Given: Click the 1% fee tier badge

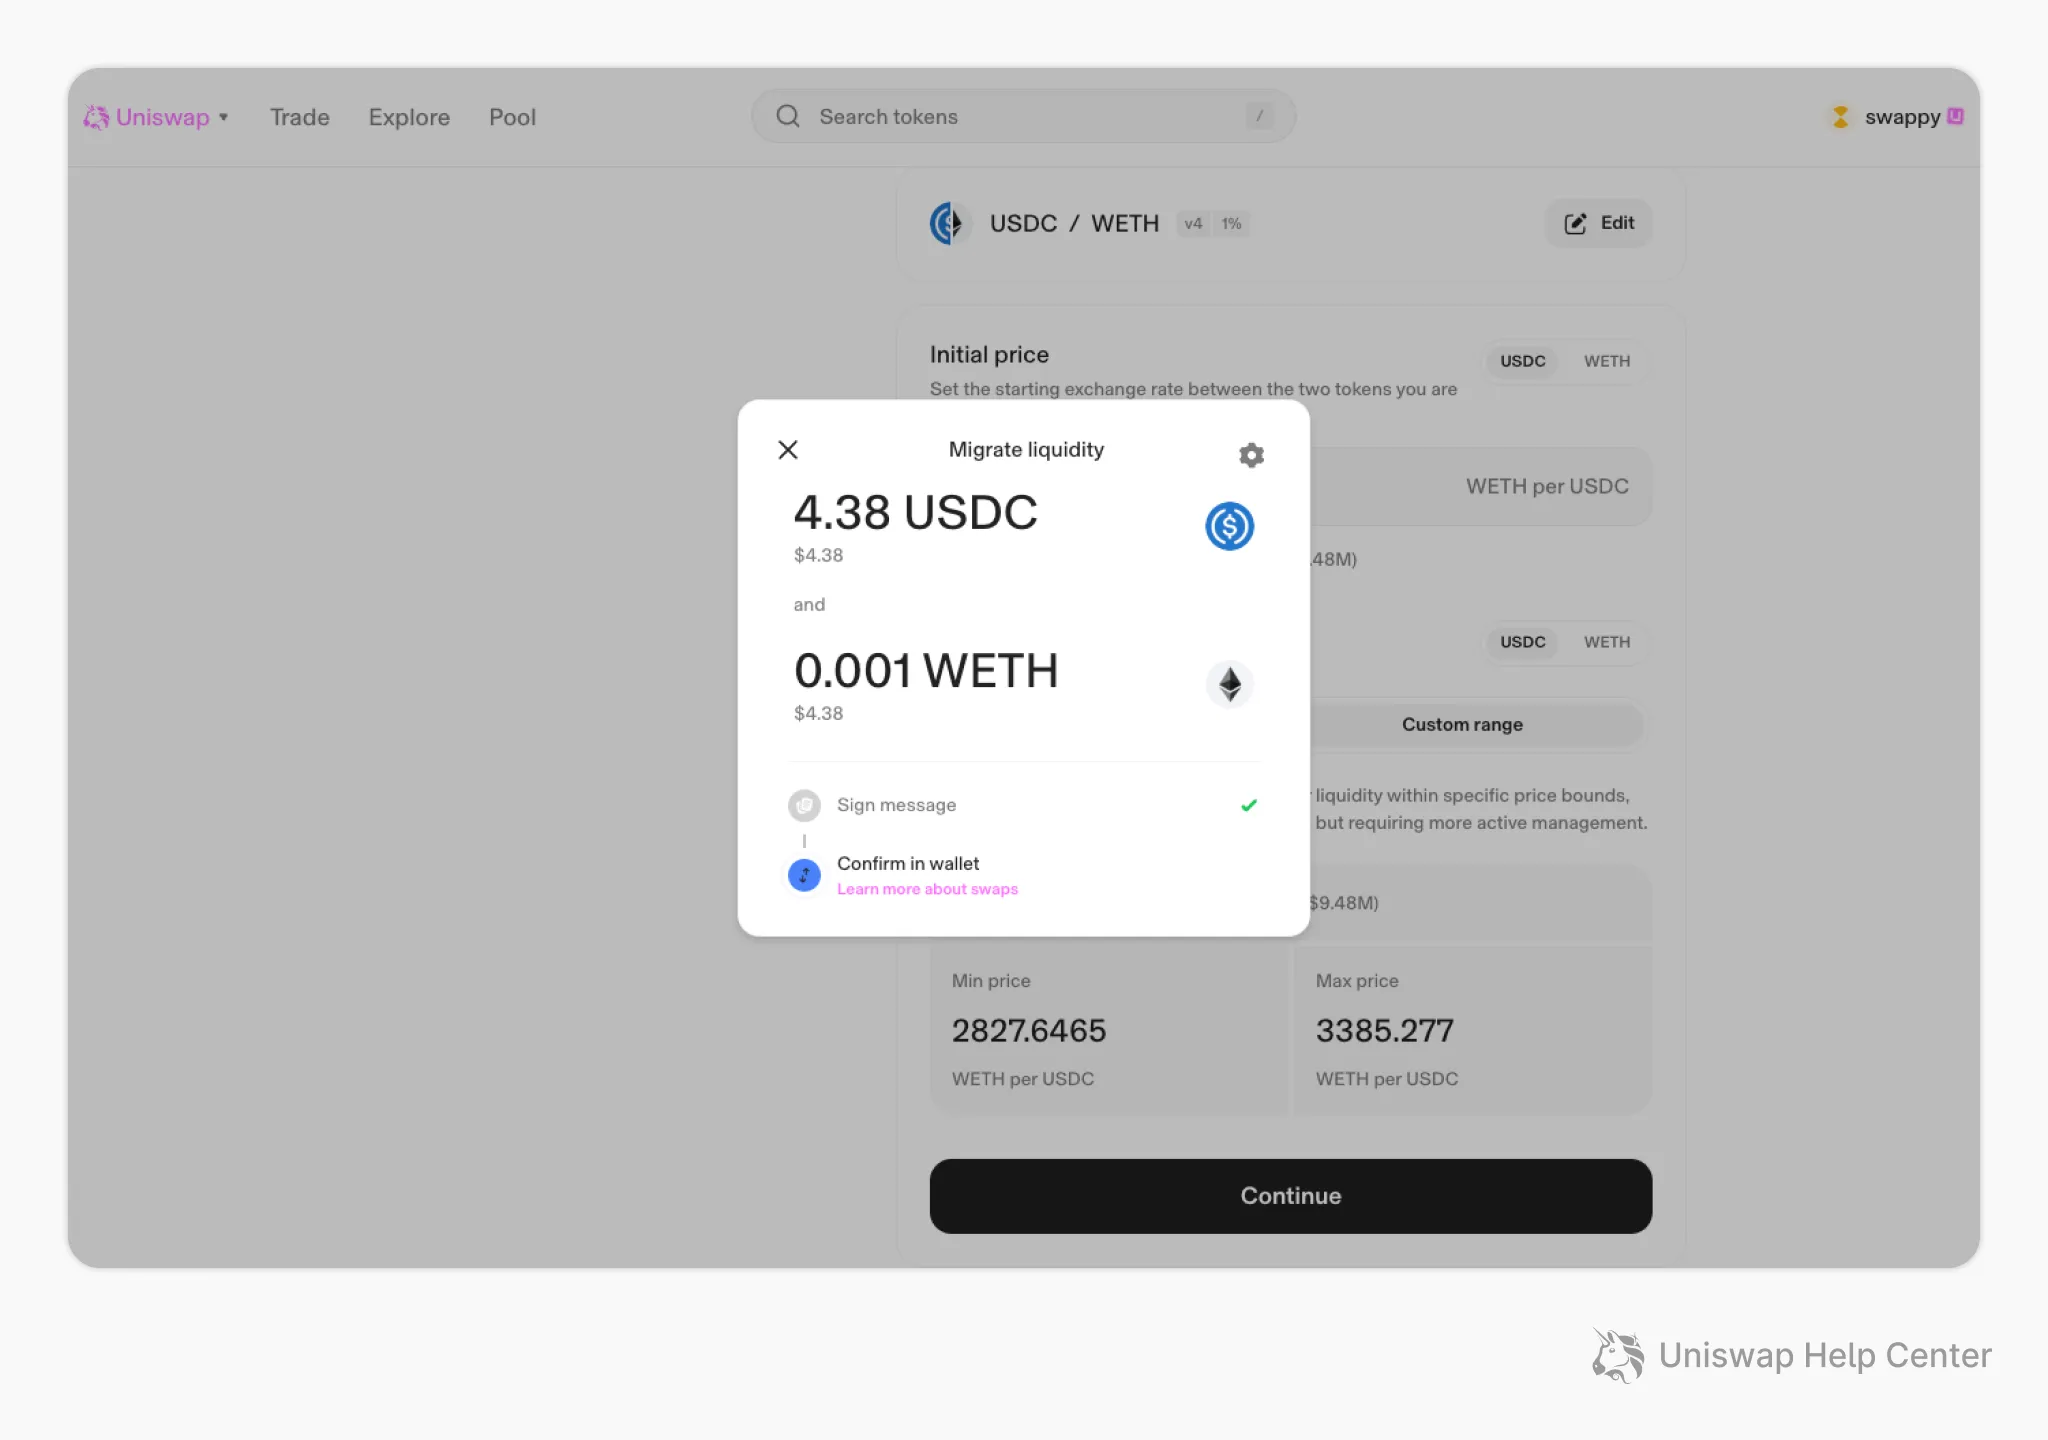Looking at the screenshot, I should click(1231, 224).
